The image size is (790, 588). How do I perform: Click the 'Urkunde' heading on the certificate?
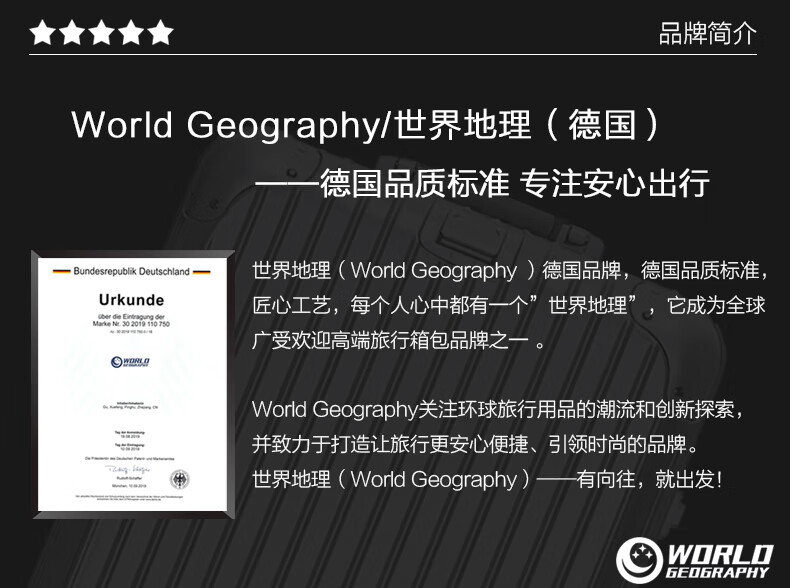[x=131, y=300]
